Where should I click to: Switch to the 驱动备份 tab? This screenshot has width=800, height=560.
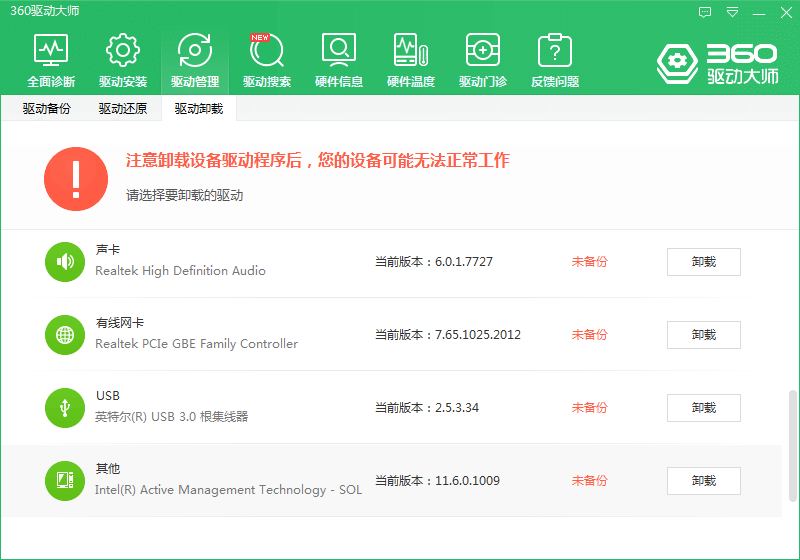(x=47, y=109)
